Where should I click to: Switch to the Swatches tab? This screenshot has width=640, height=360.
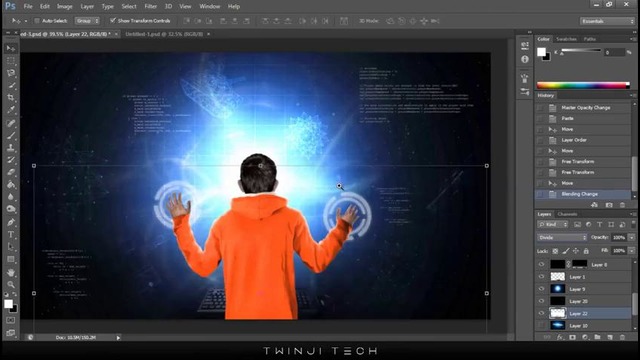point(566,39)
